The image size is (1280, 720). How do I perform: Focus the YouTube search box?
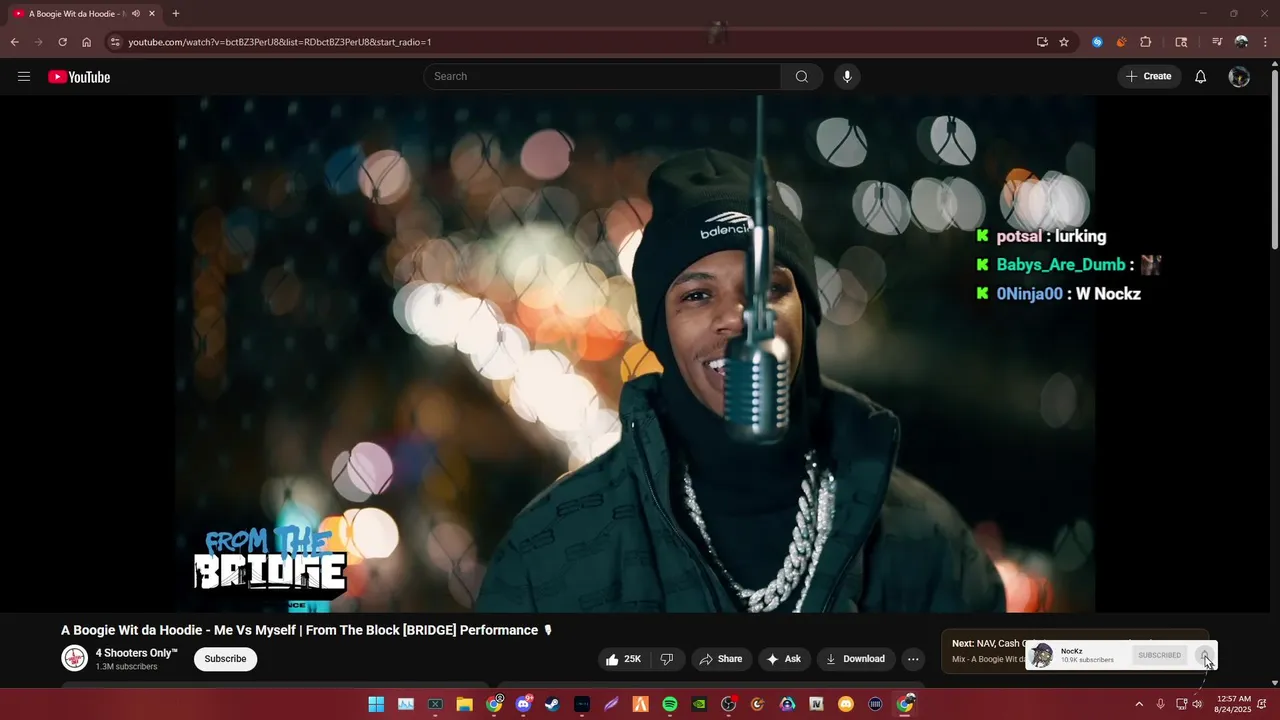coord(603,77)
